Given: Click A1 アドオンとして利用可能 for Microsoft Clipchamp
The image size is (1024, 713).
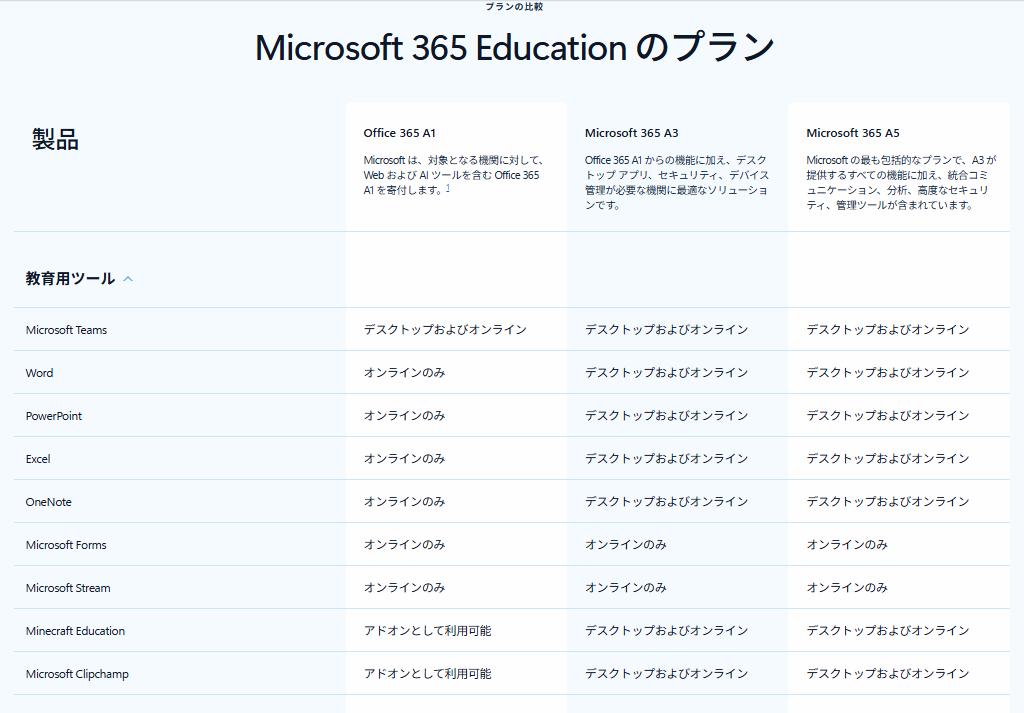Looking at the screenshot, I should tap(427, 674).
